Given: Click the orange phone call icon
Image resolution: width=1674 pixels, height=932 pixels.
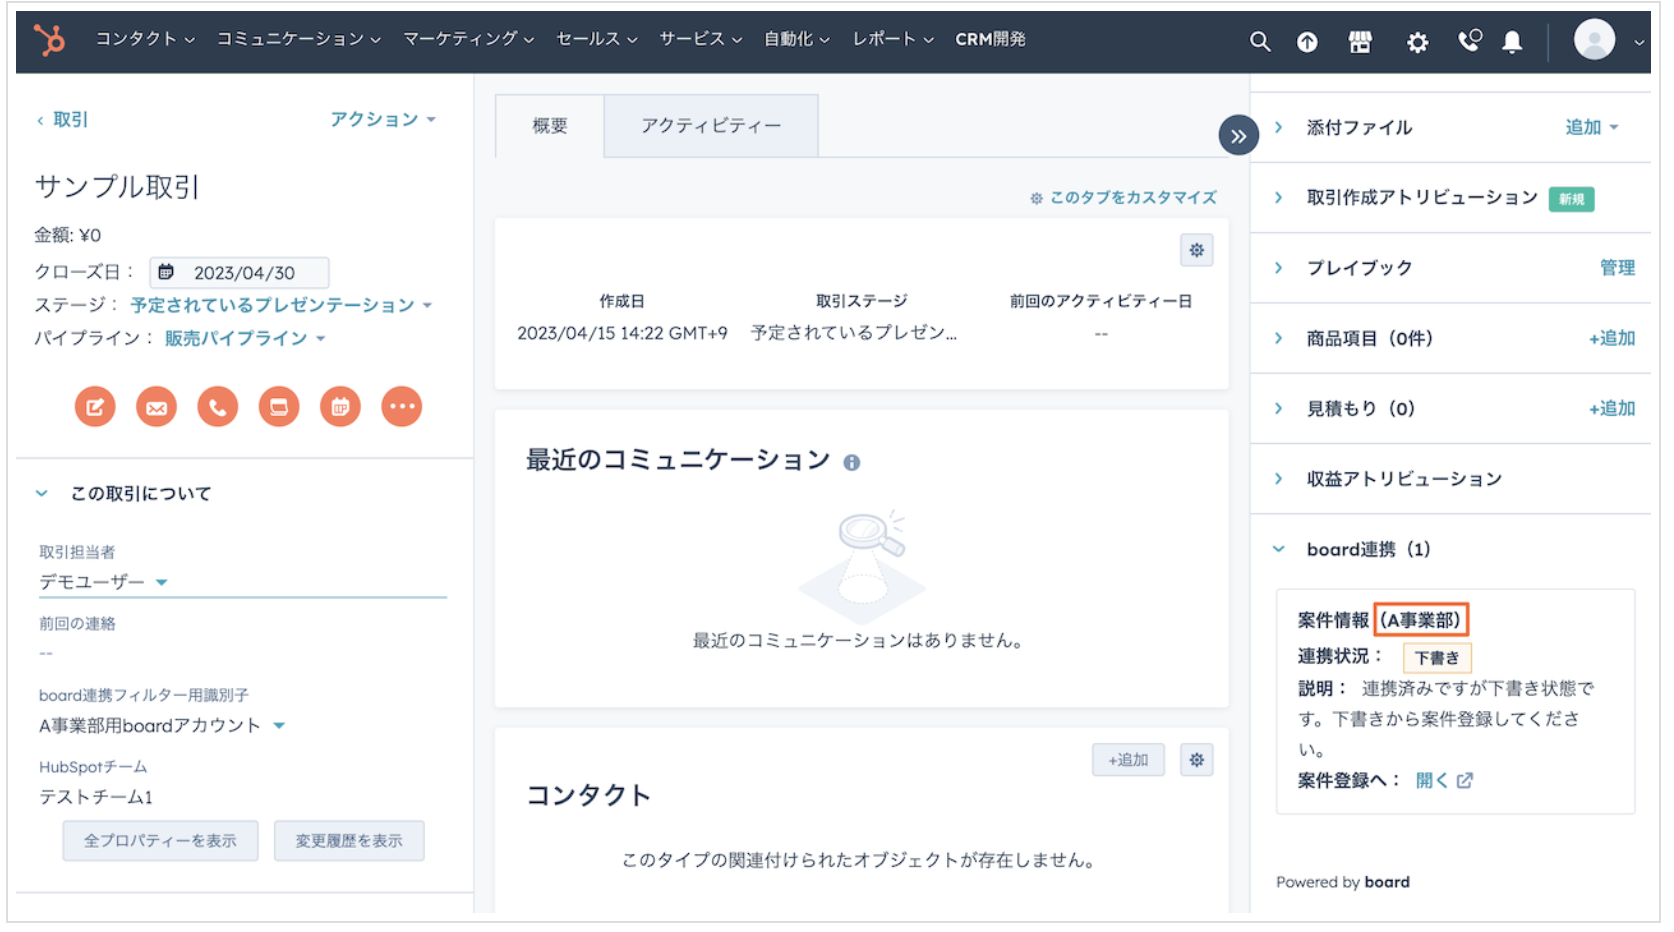Looking at the screenshot, I should coord(218,407).
